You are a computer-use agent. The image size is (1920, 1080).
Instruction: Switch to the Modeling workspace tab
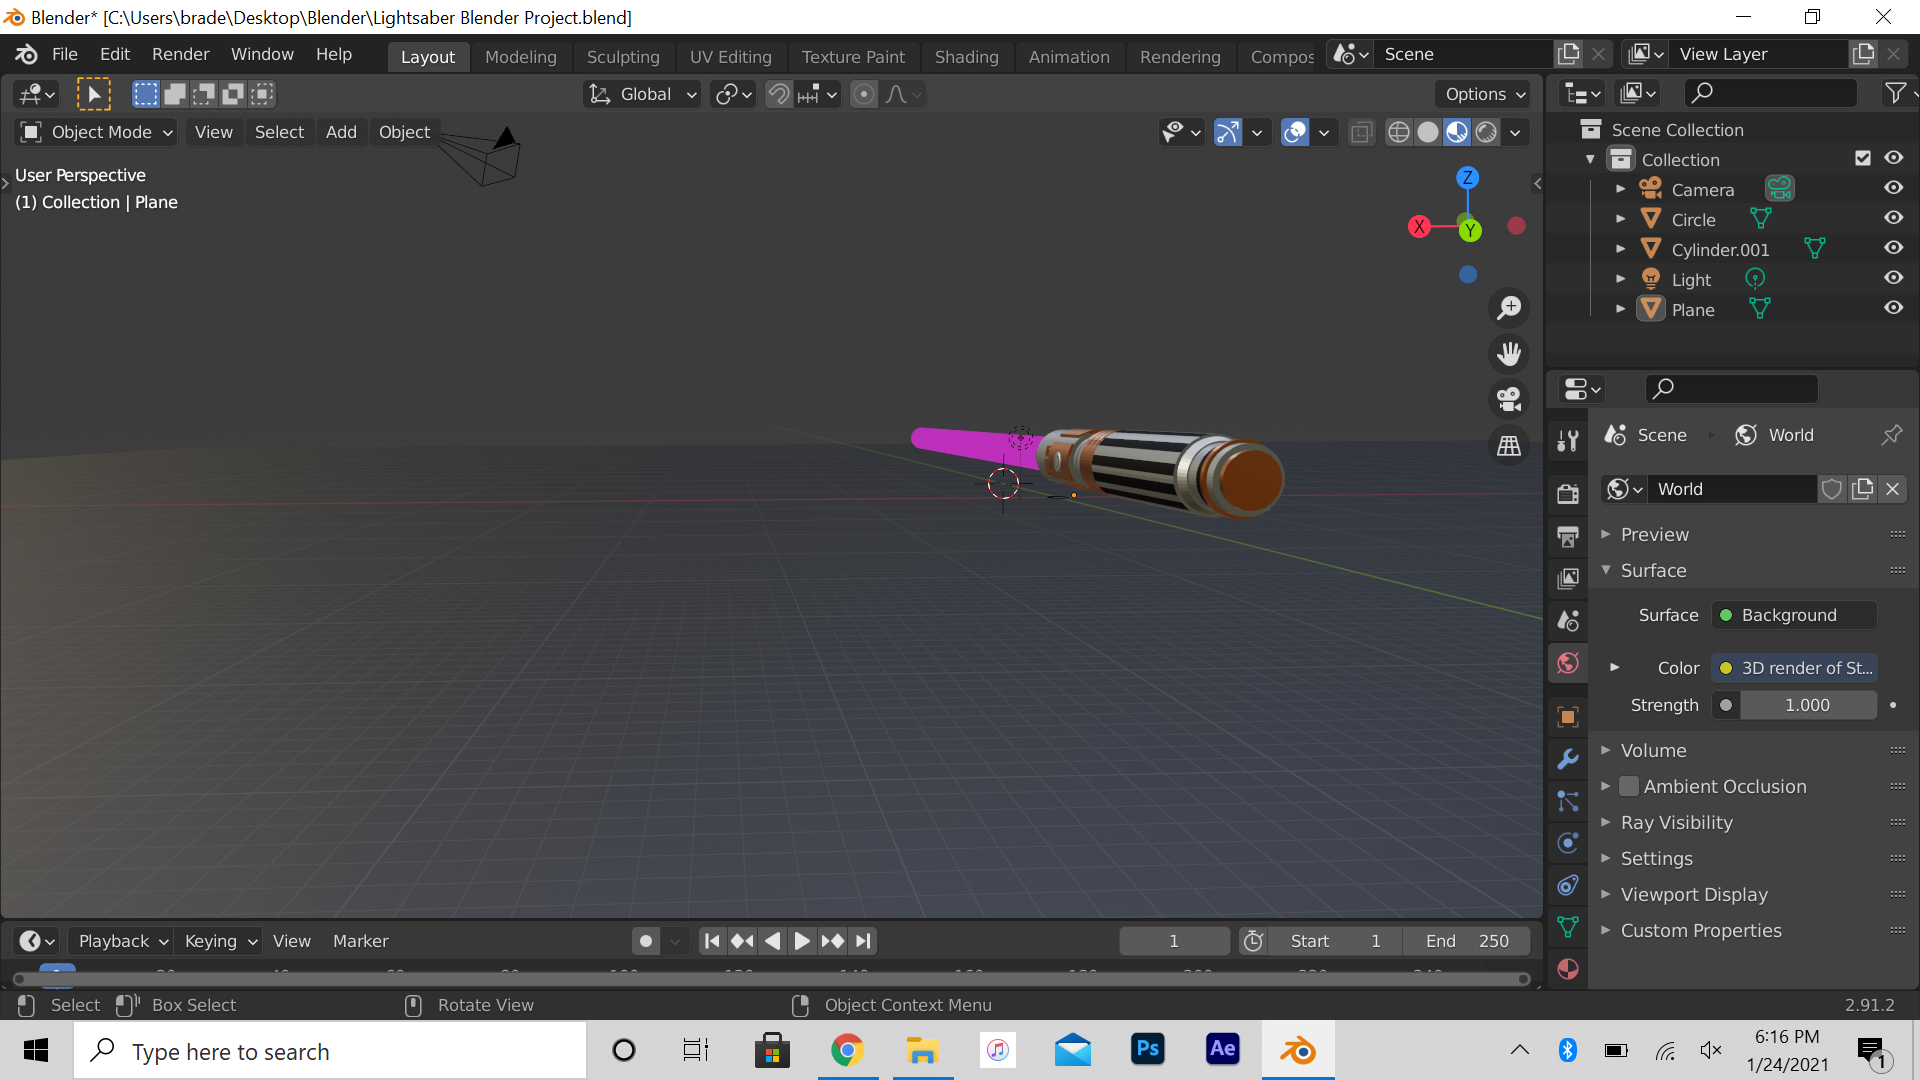[521, 57]
